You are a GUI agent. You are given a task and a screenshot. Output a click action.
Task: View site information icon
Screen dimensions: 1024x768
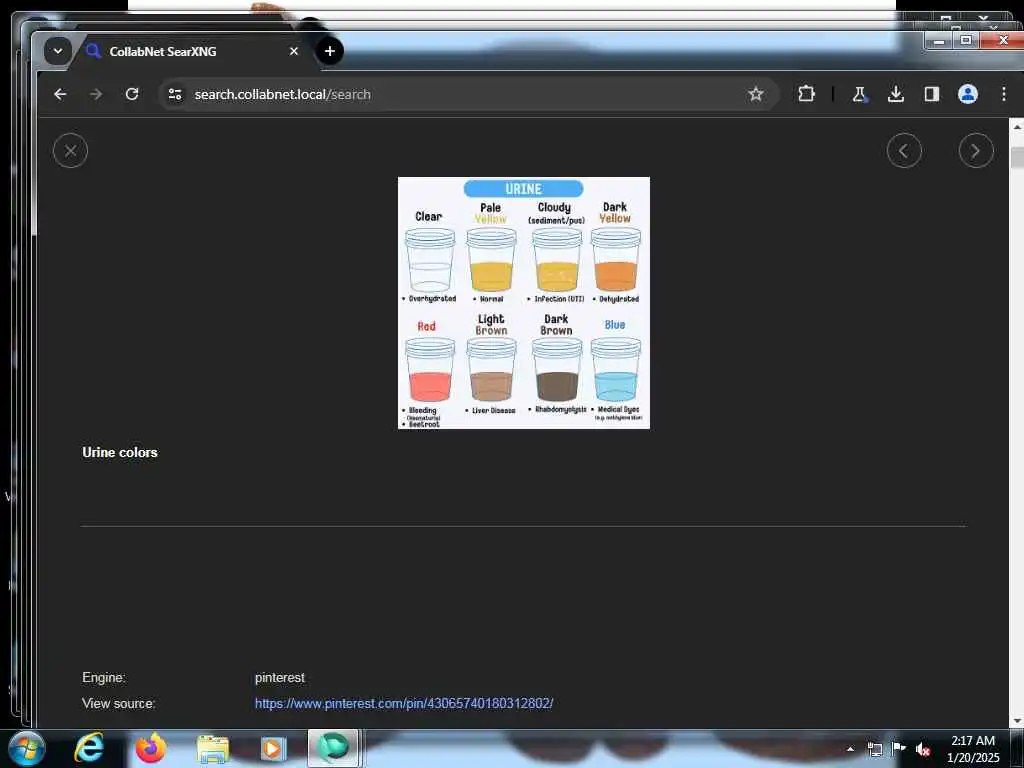pyautogui.click(x=174, y=94)
